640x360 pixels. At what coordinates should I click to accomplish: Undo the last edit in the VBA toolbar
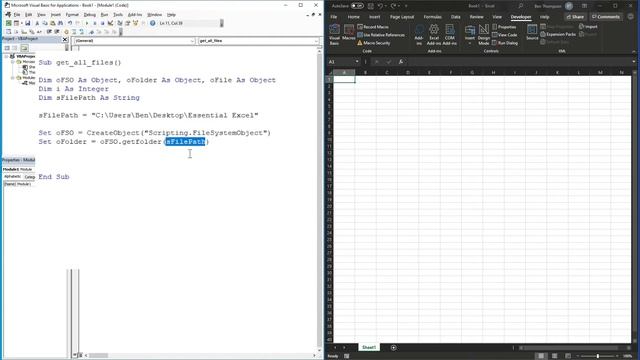point(70,23)
